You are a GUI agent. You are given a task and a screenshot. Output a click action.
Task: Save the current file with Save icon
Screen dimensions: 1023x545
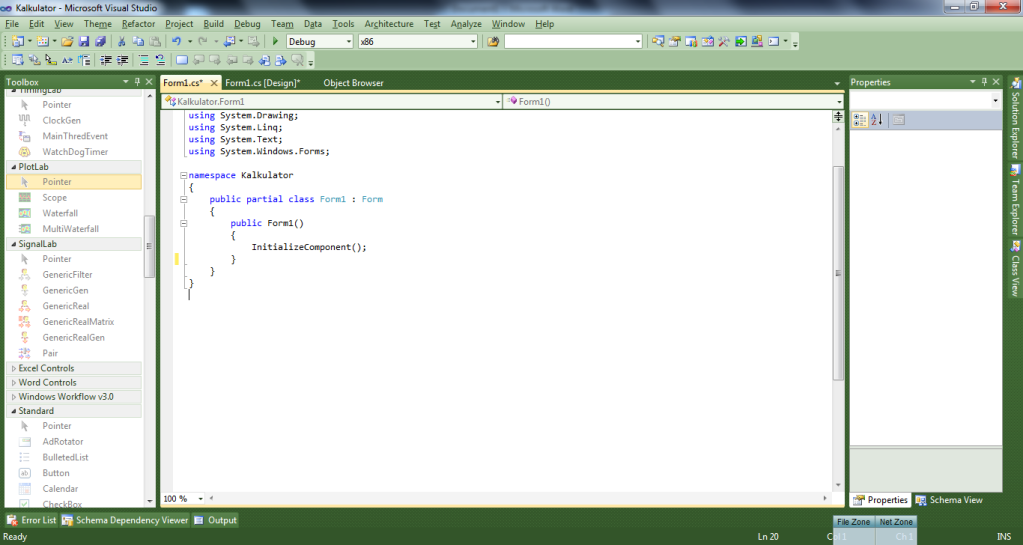(84, 41)
